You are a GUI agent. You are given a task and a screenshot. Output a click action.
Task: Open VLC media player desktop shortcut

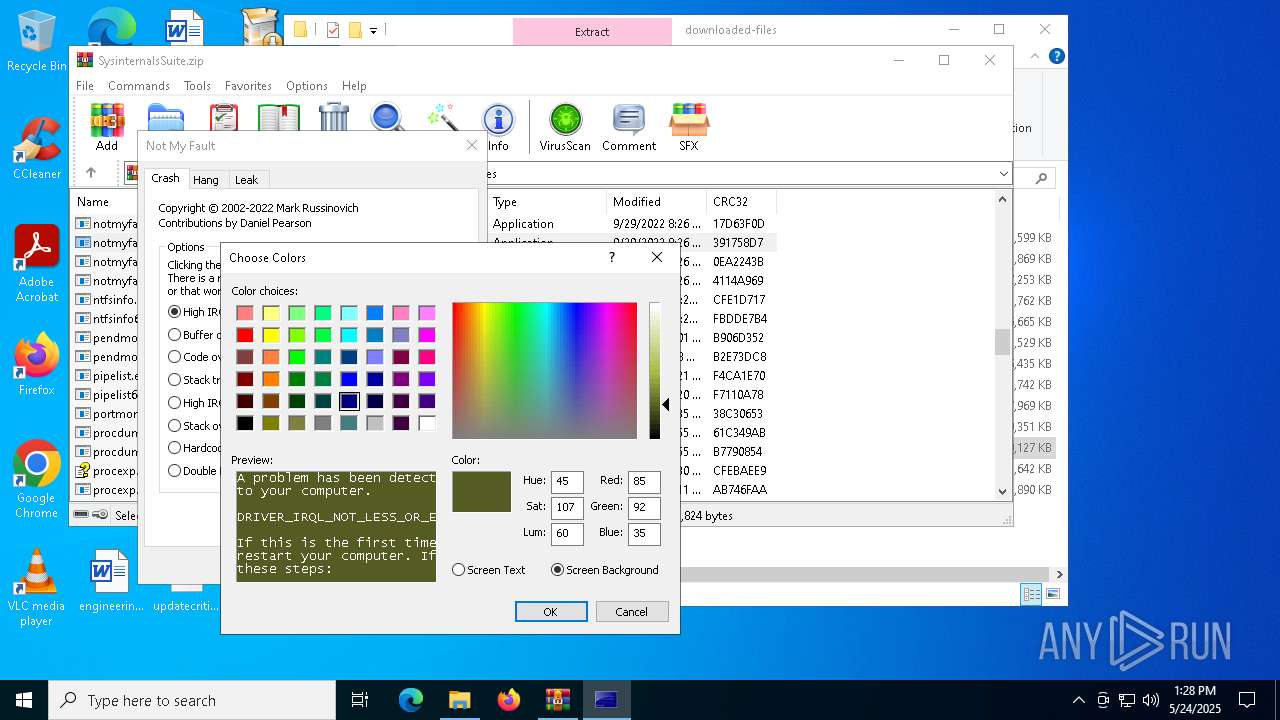pyautogui.click(x=36, y=588)
